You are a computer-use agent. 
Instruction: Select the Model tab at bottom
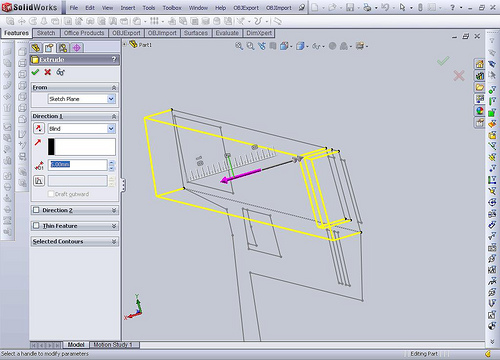tap(76, 345)
